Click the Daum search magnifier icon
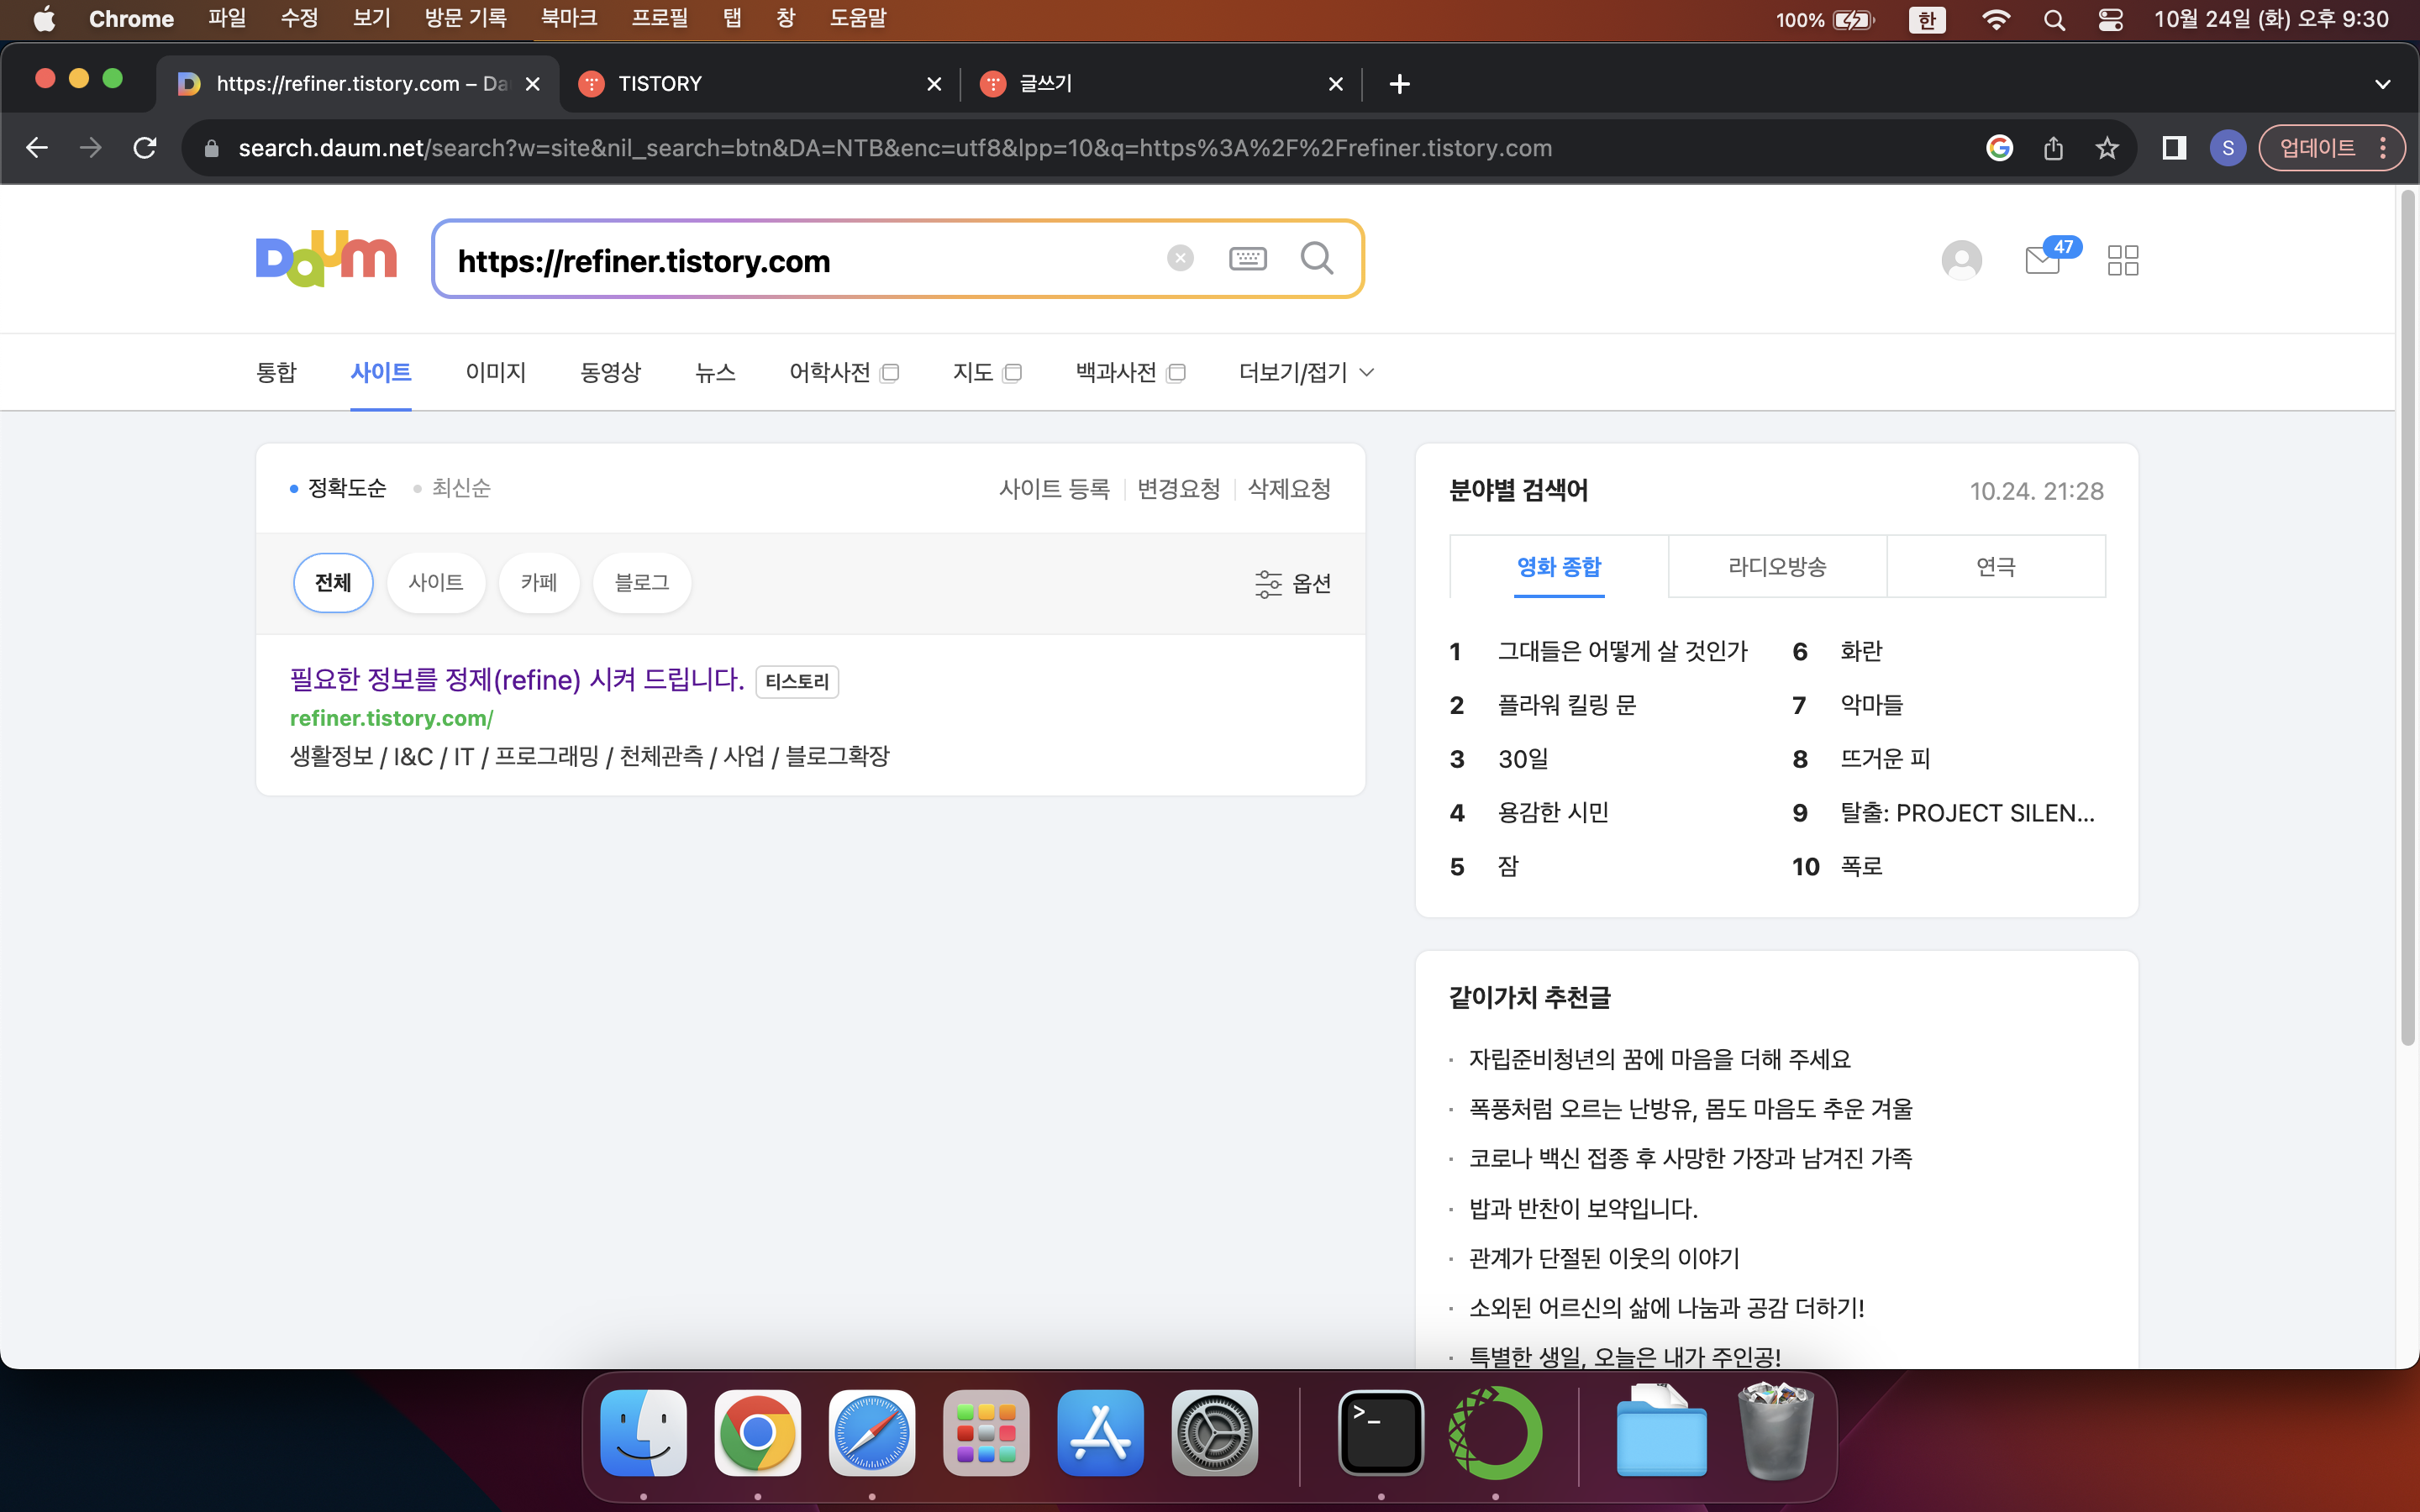The width and height of the screenshot is (2420, 1512). [1316, 259]
